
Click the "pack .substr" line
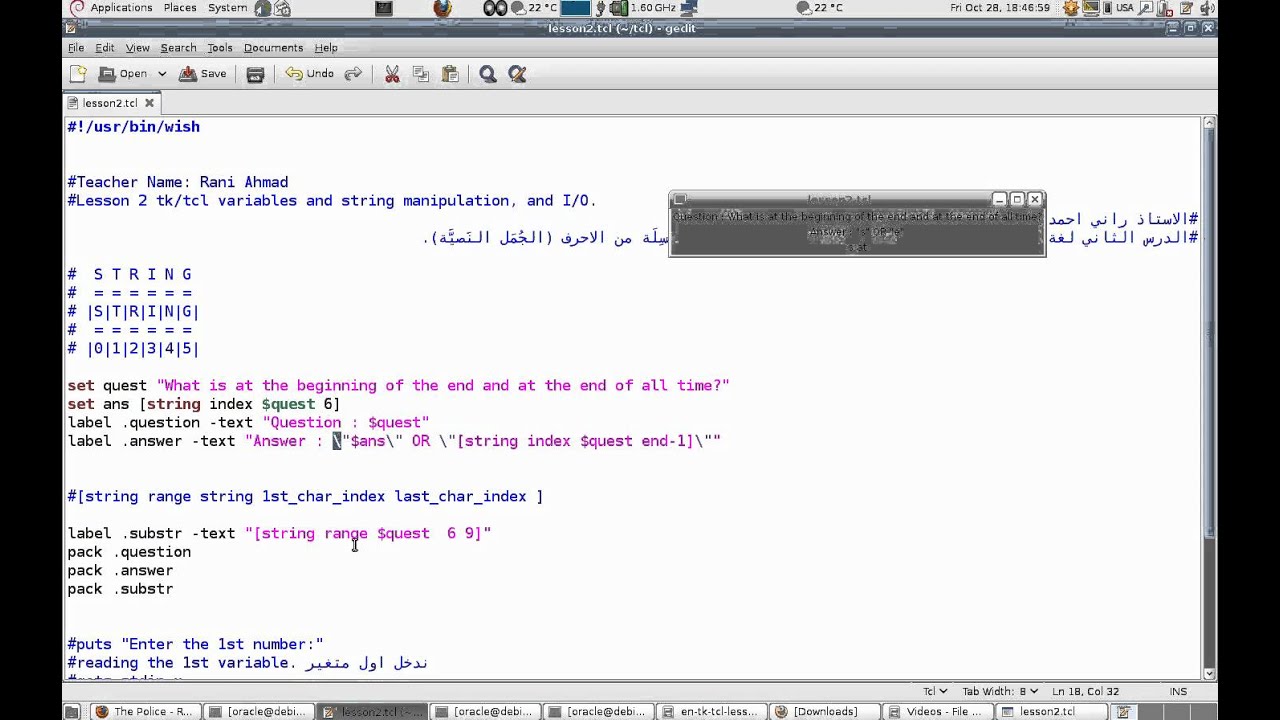[120, 589]
